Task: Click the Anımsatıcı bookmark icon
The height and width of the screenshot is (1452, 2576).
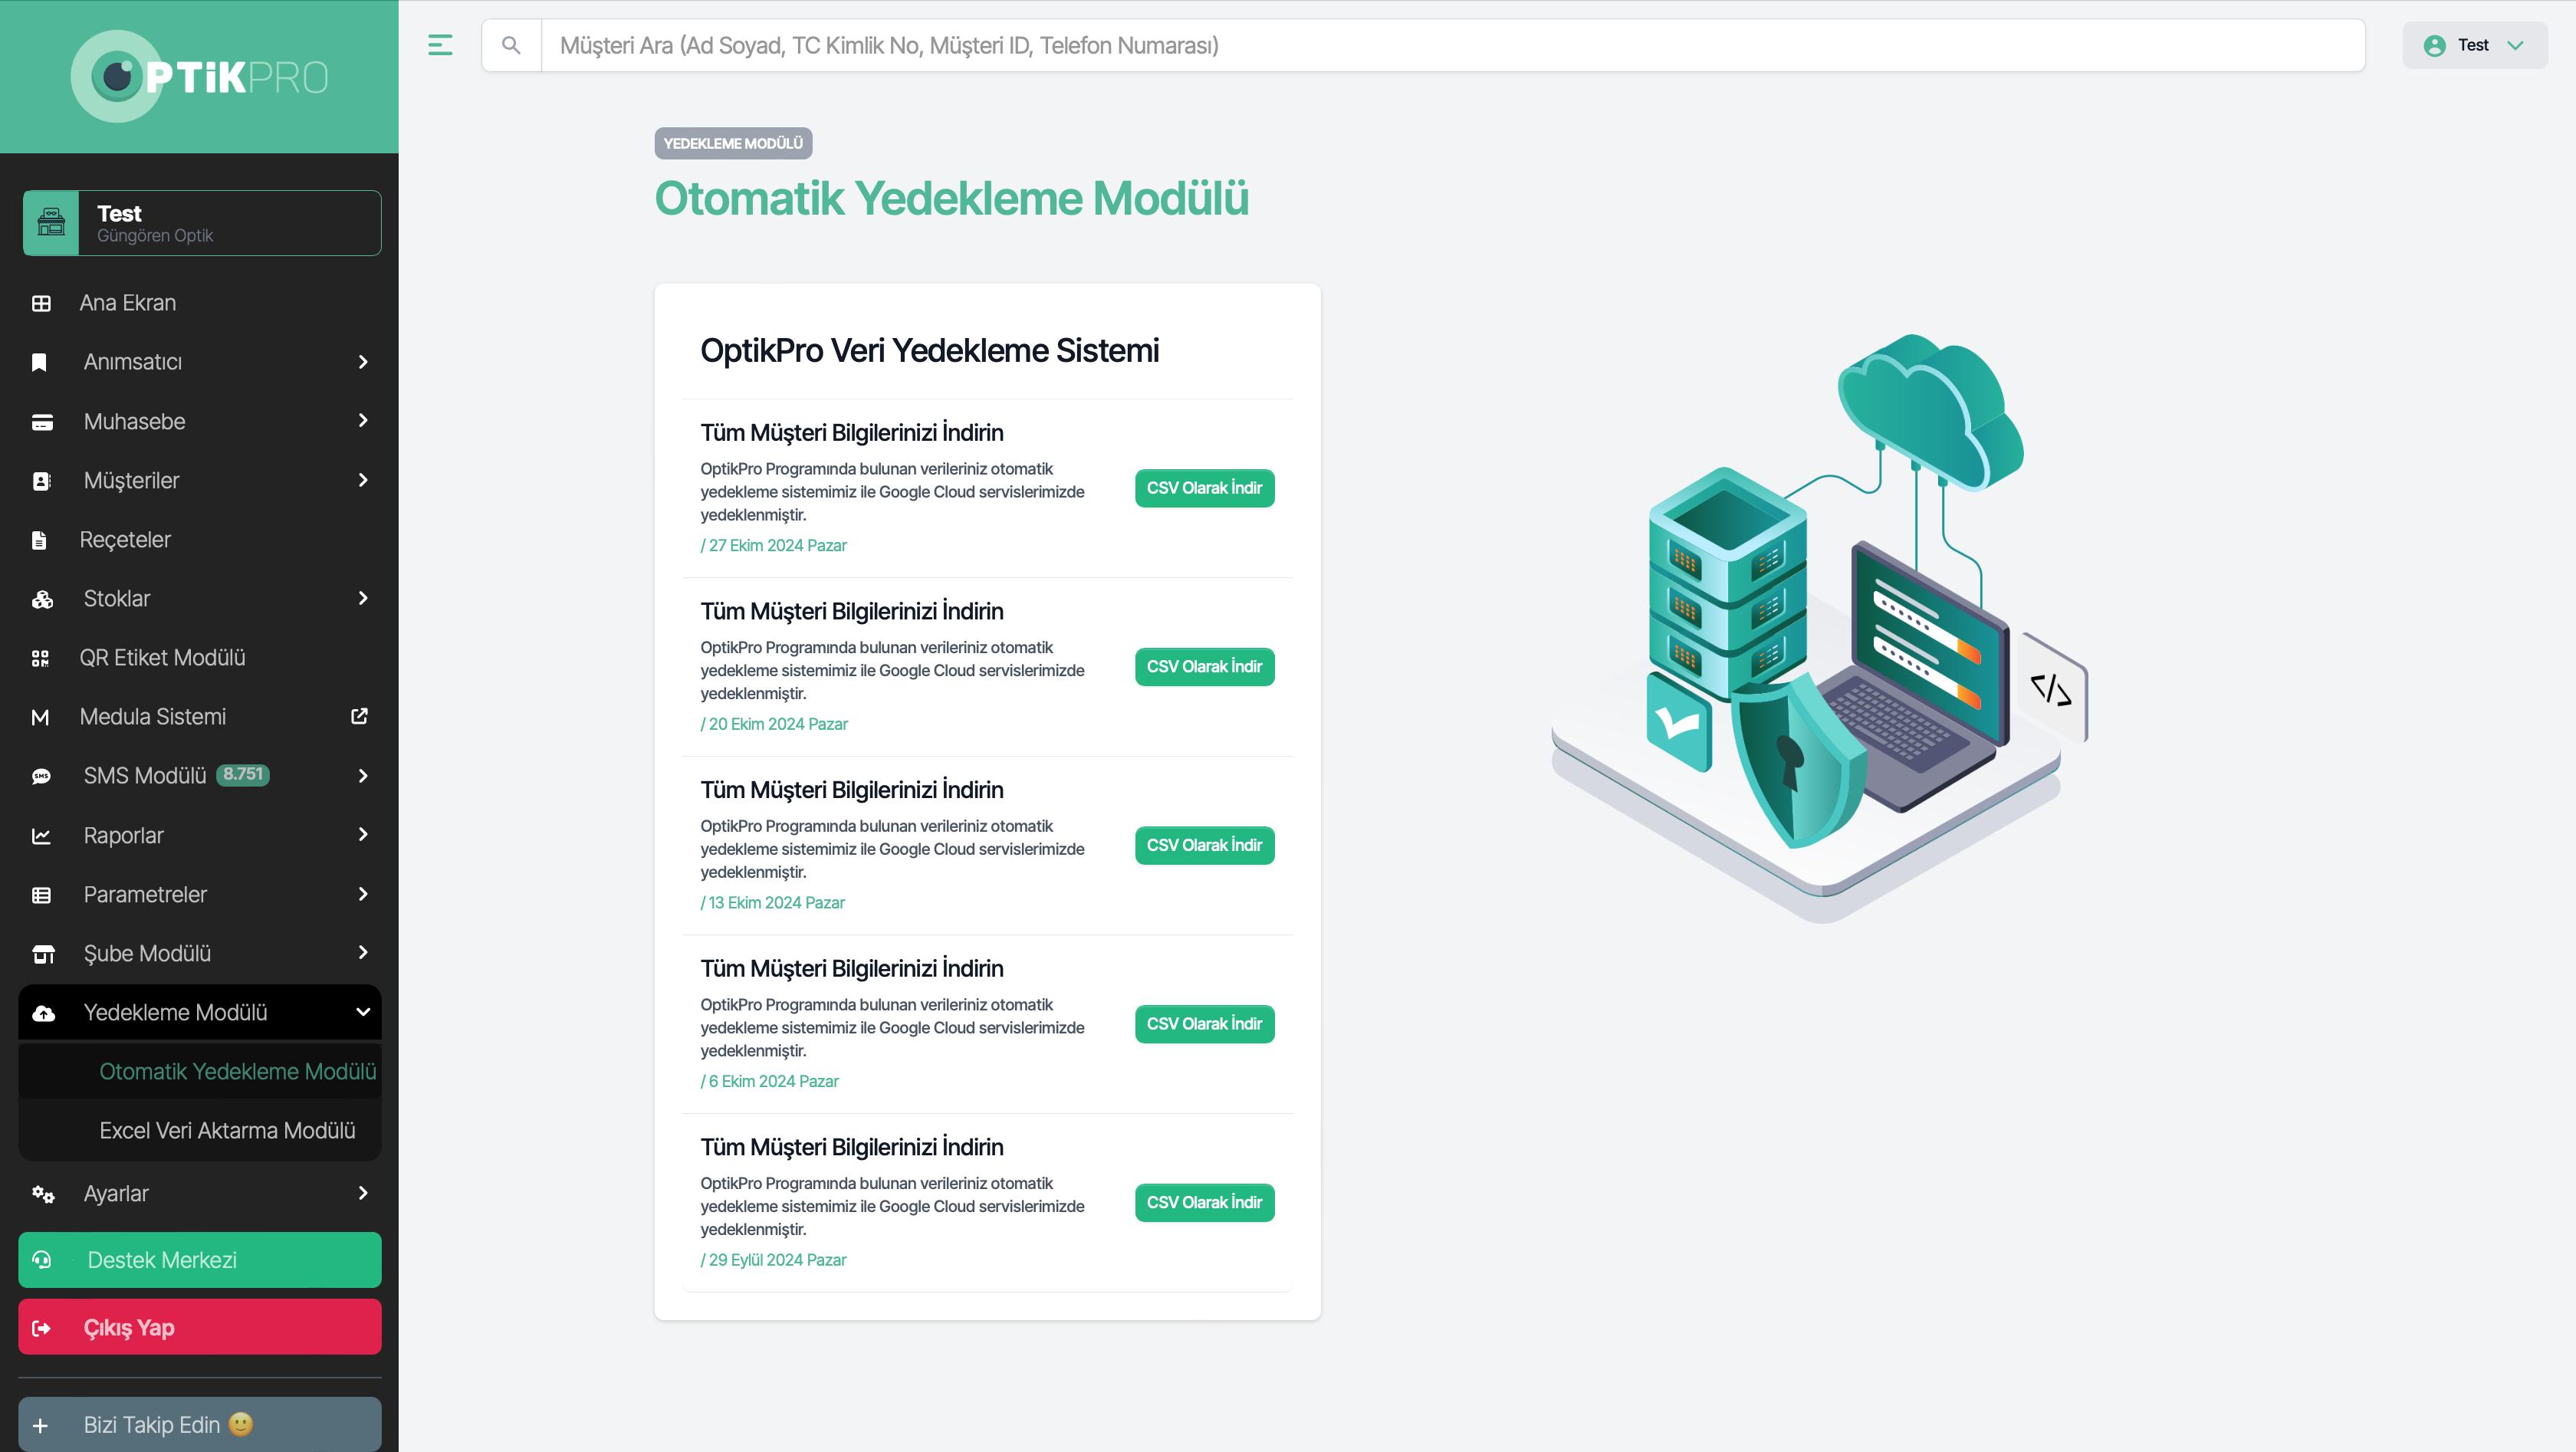Action: (39, 362)
